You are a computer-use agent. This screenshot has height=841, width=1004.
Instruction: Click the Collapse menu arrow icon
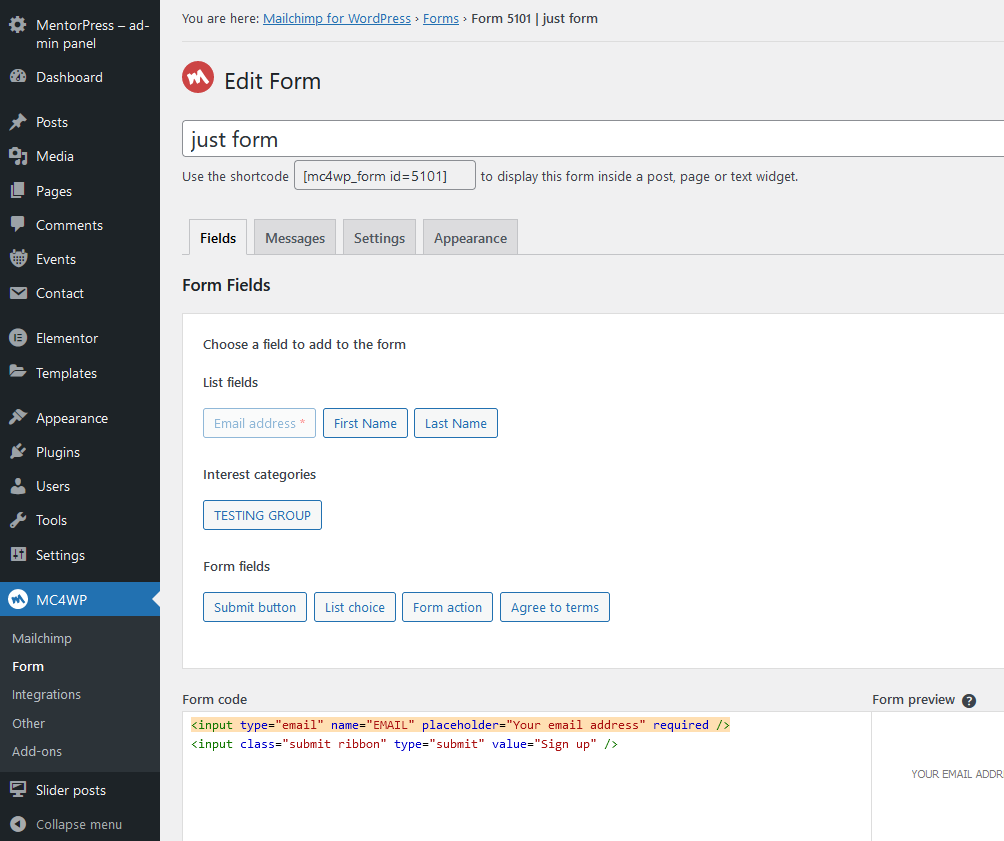tap(18, 824)
